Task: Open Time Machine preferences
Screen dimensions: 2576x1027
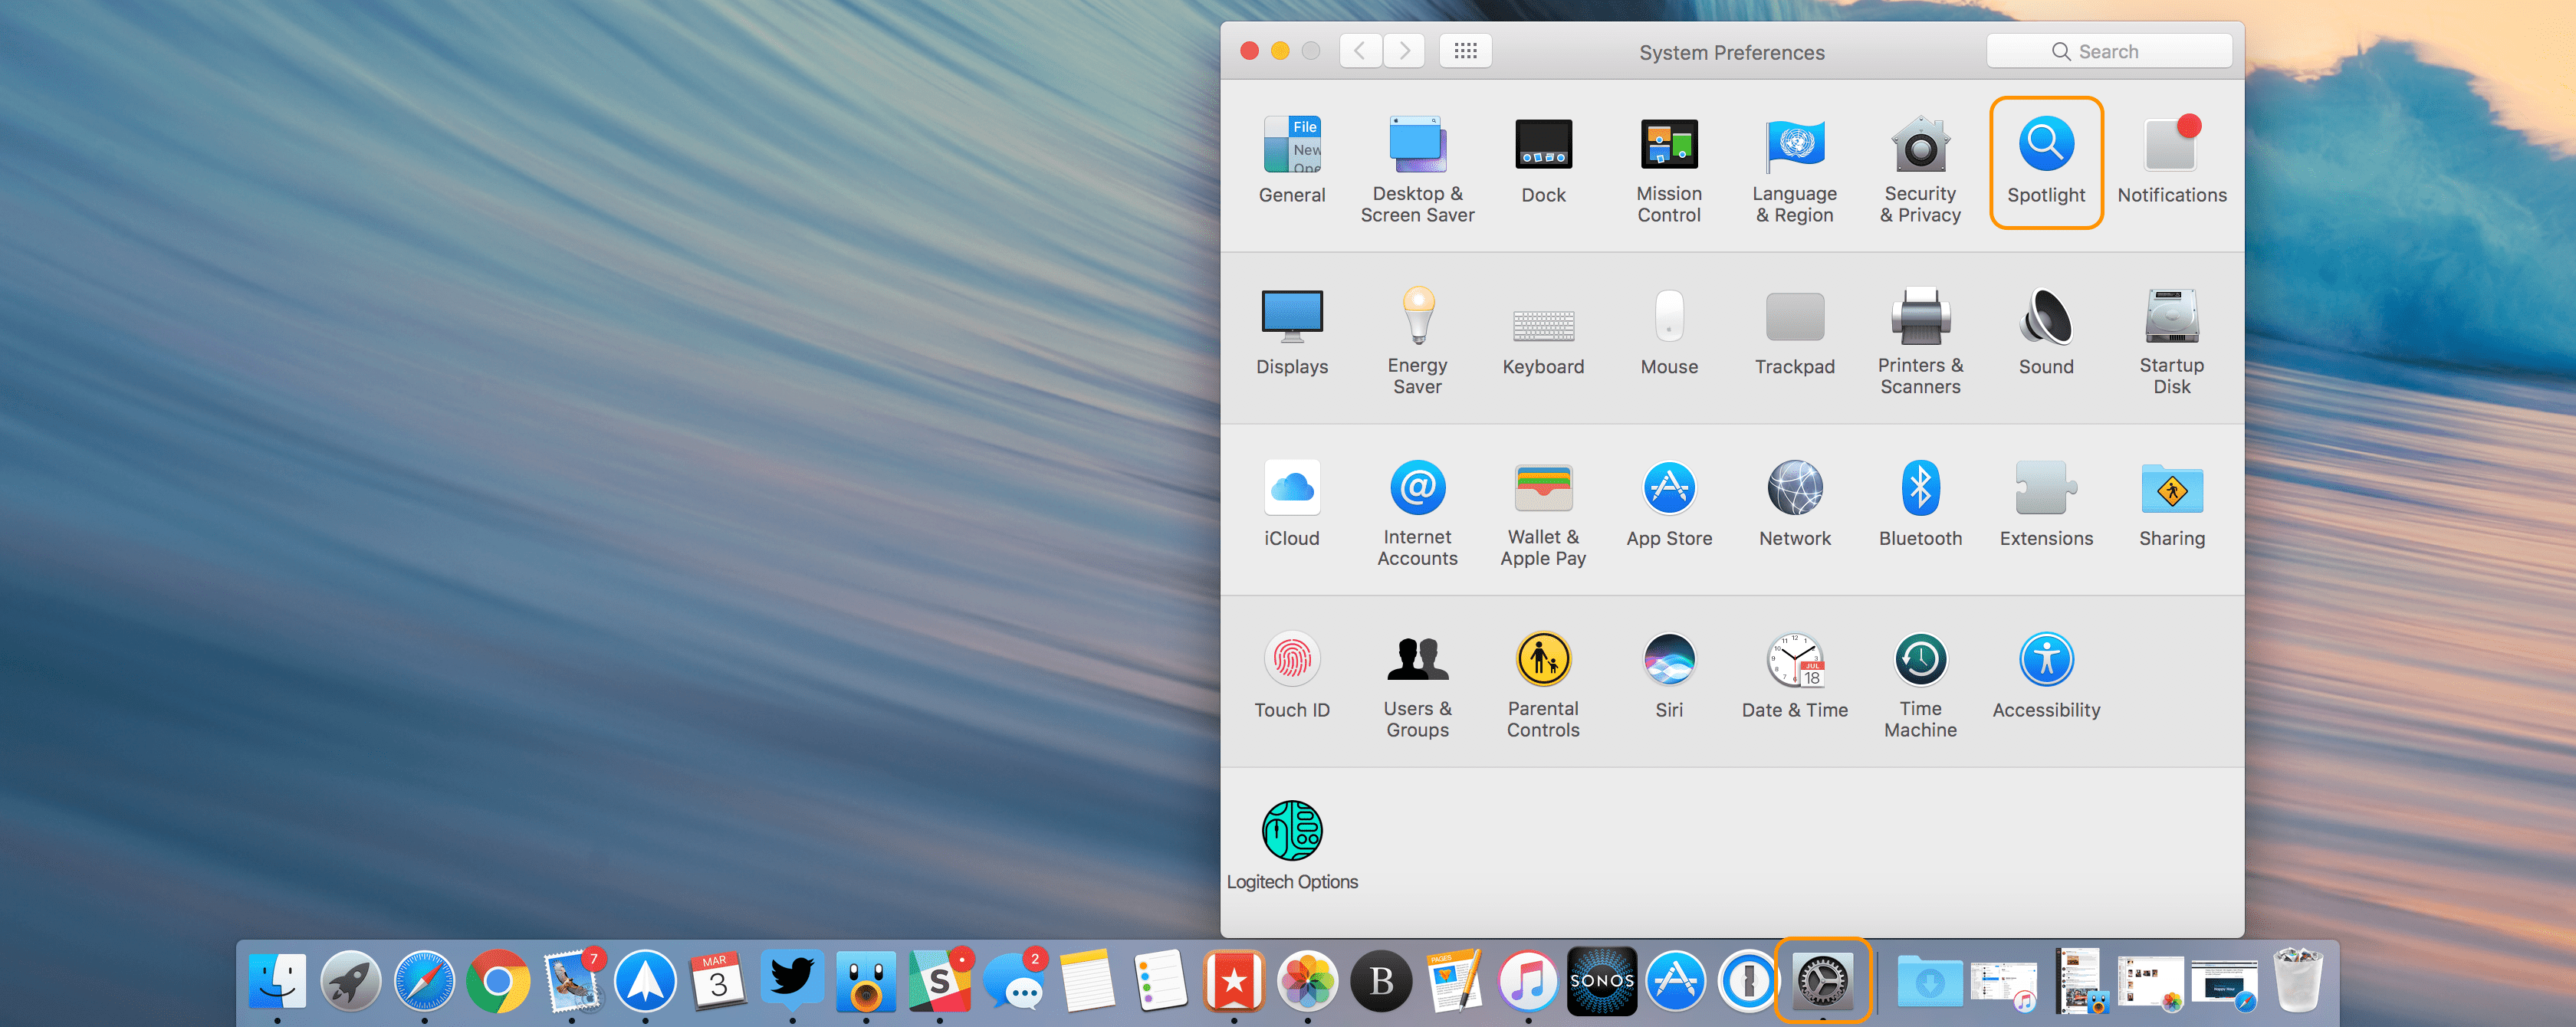Action: click(x=1919, y=660)
